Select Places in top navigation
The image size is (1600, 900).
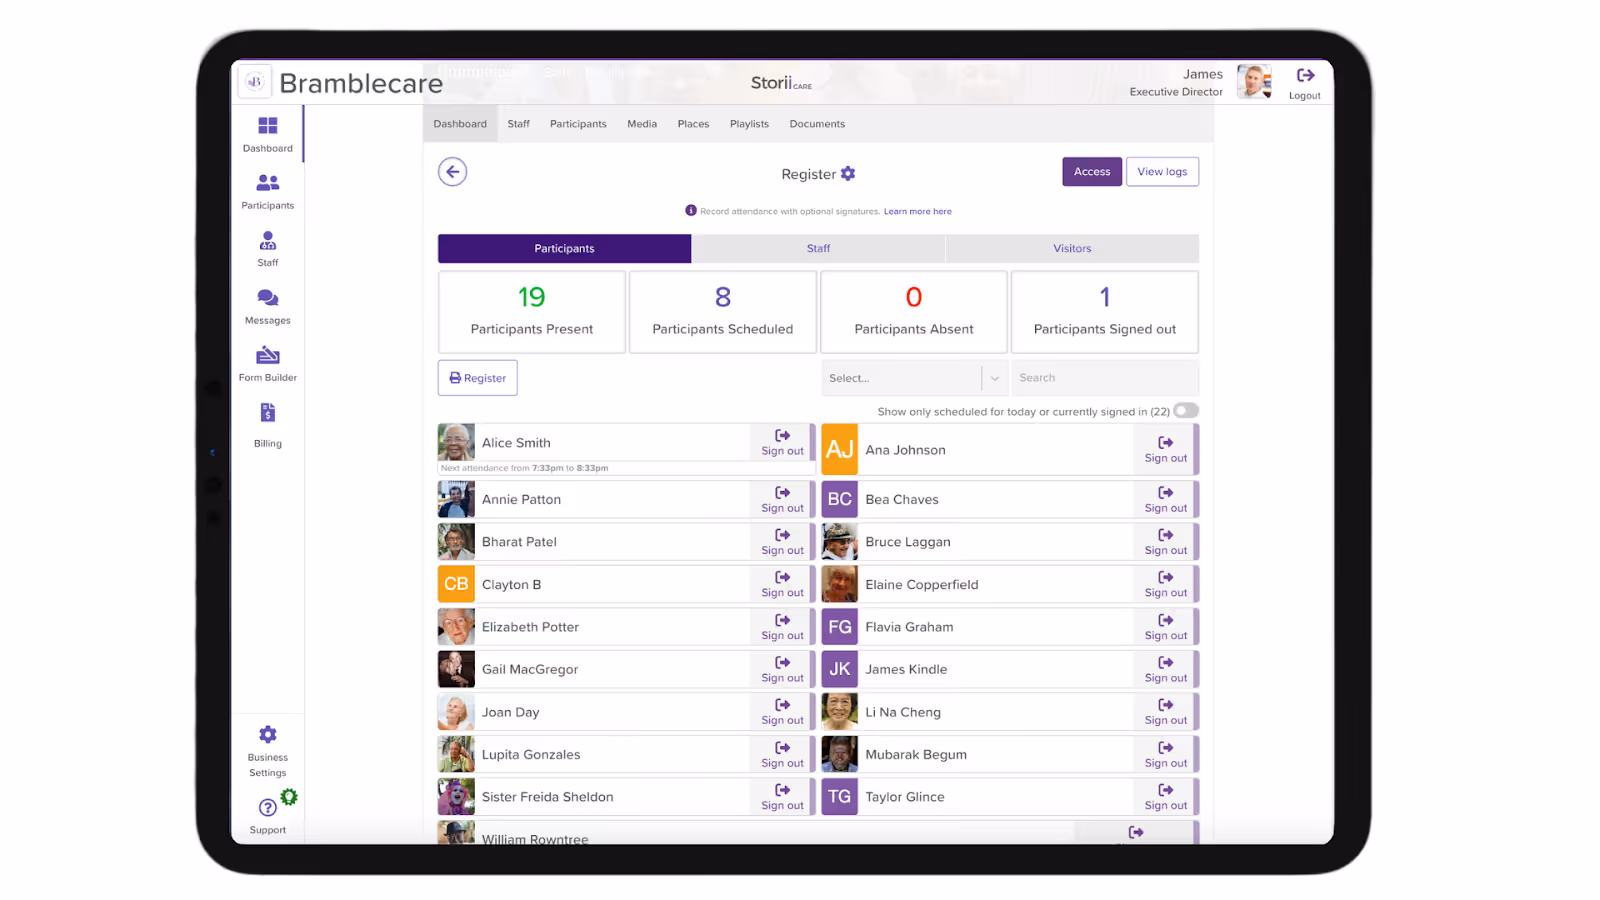click(x=693, y=124)
